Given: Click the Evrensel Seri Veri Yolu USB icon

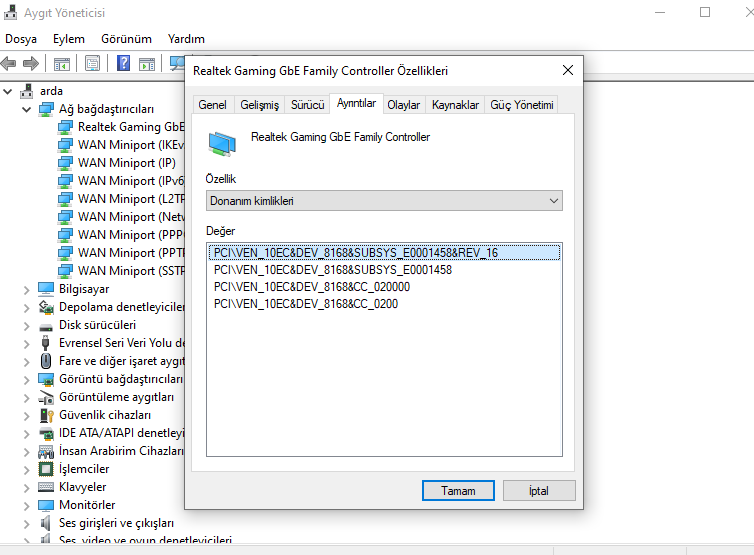Looking at the screenshot, I should point(46,343).
